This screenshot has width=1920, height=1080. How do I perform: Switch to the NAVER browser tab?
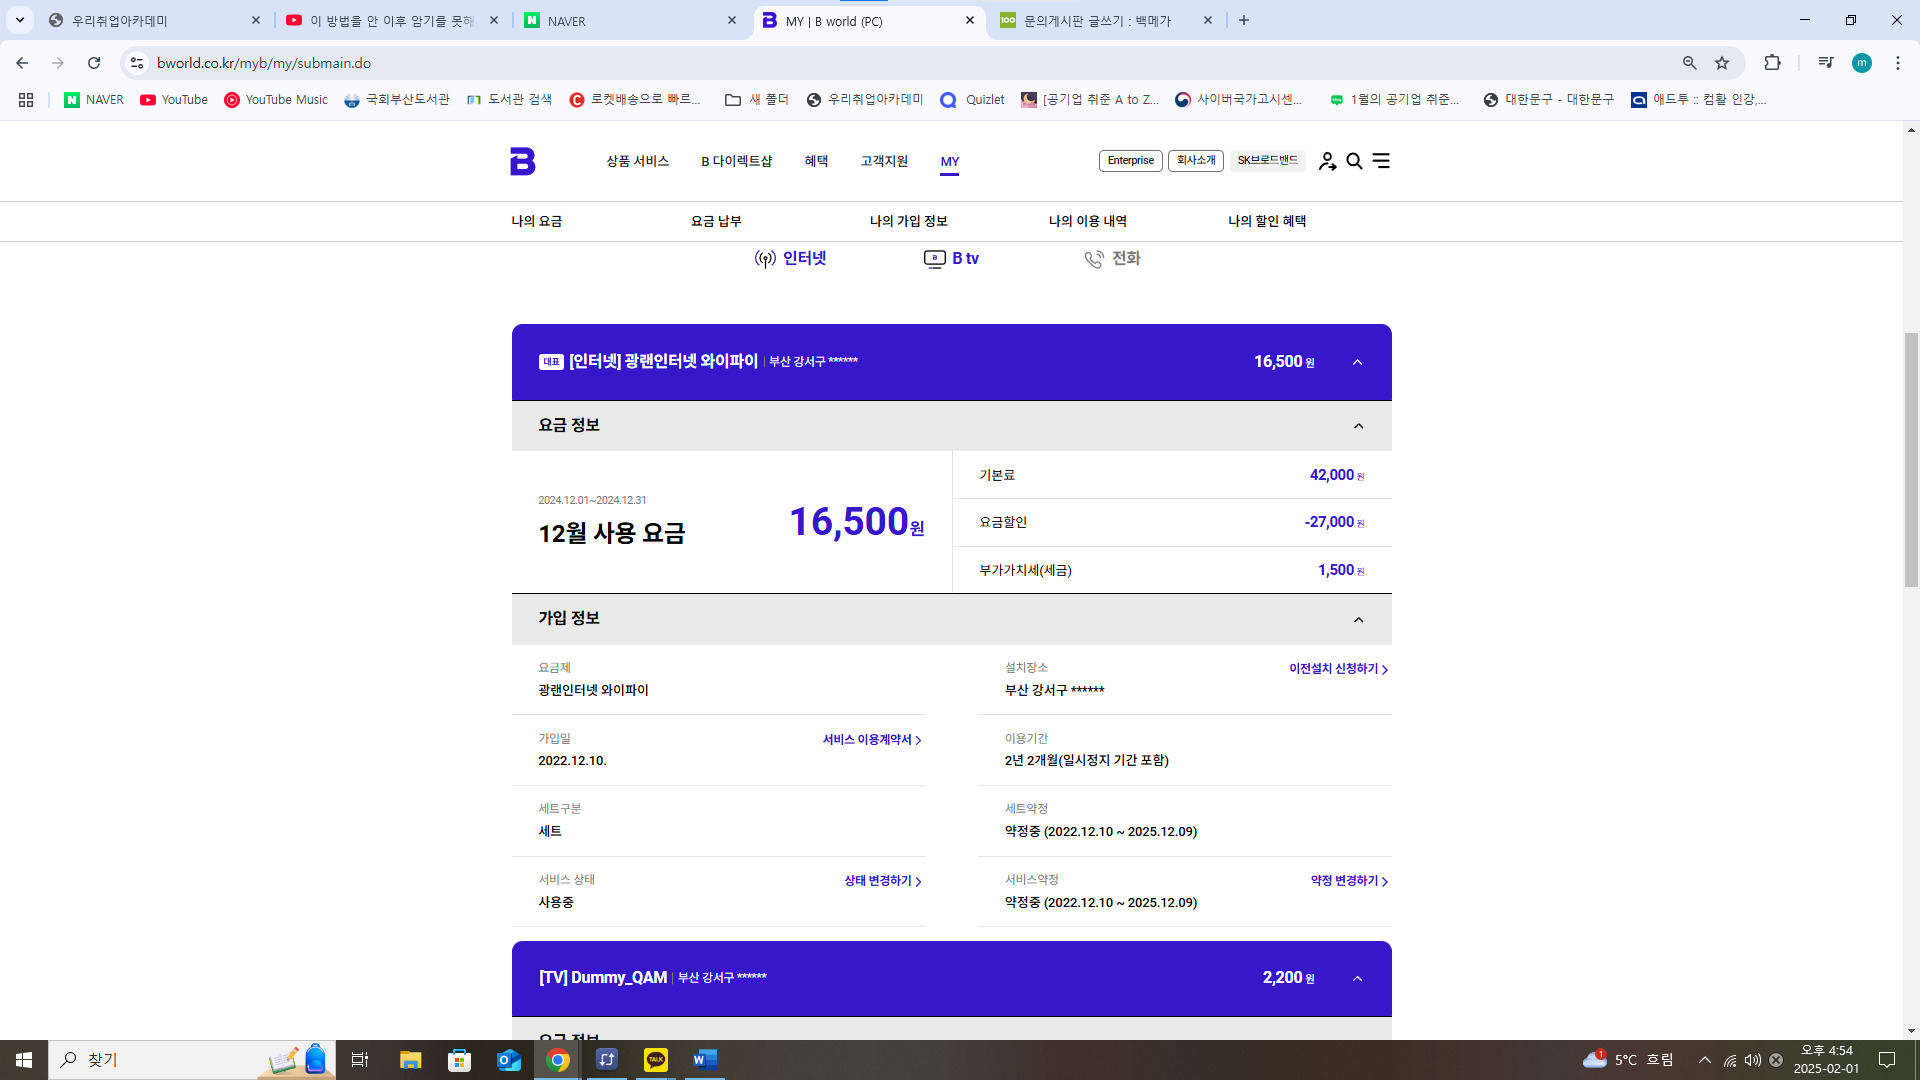tap(630, 20)
